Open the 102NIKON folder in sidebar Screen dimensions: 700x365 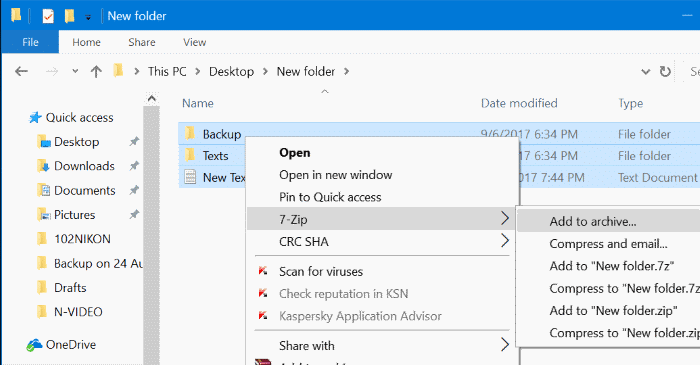click(x=82, y=239)
